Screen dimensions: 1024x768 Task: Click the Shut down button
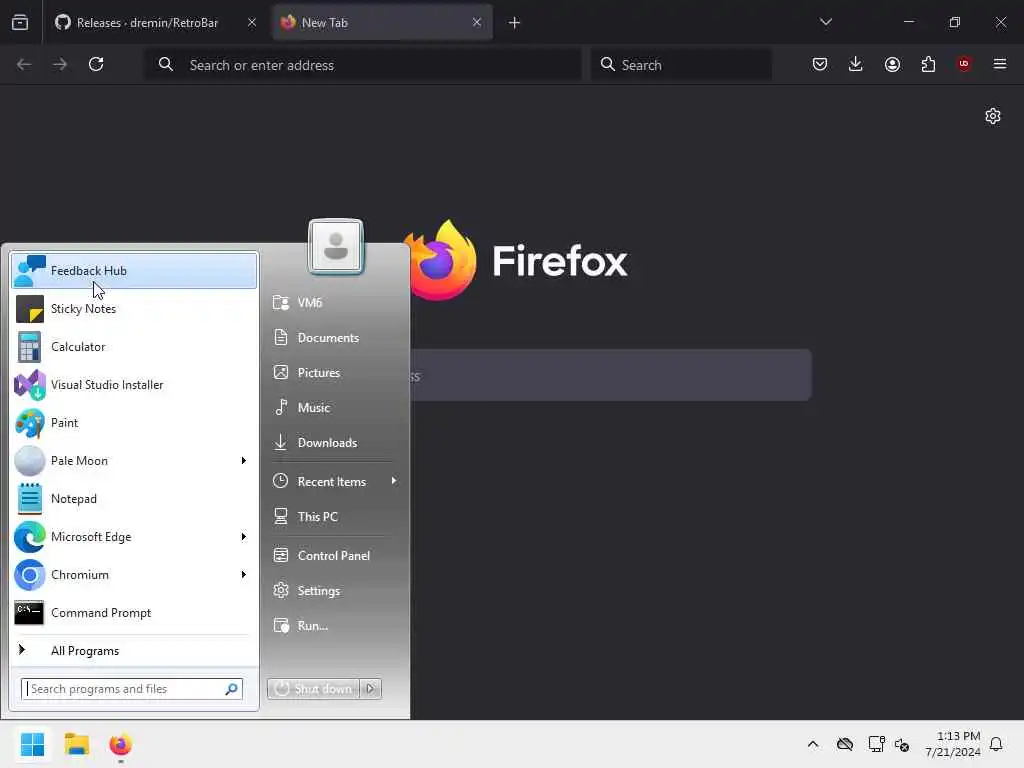tap(313, 688)
